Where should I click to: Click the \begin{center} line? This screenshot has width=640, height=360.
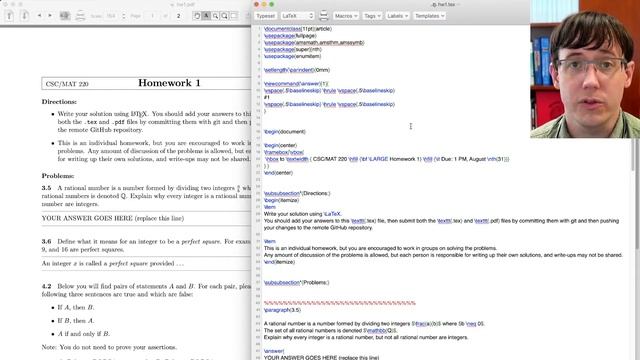click(280, 145)
